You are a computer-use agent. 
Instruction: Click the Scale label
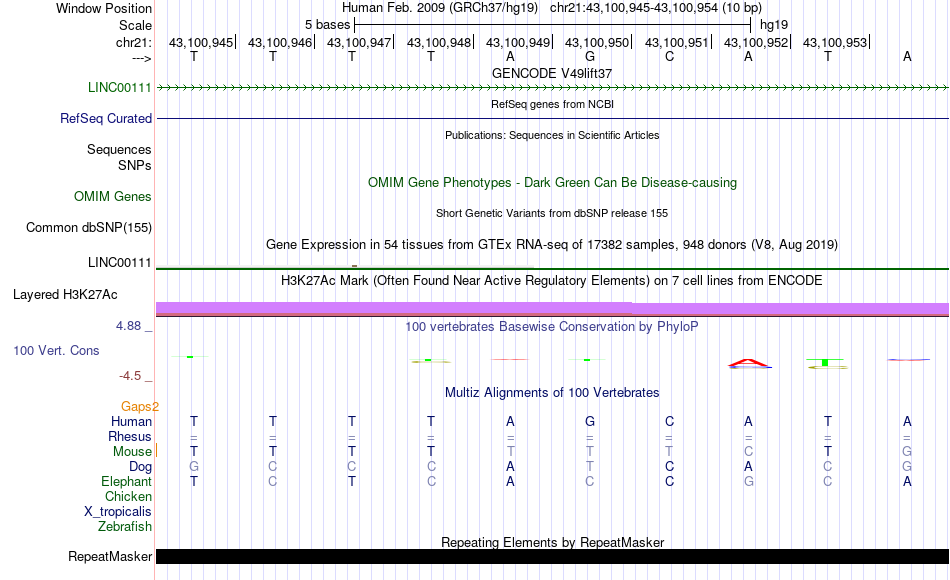pos(135,25)
